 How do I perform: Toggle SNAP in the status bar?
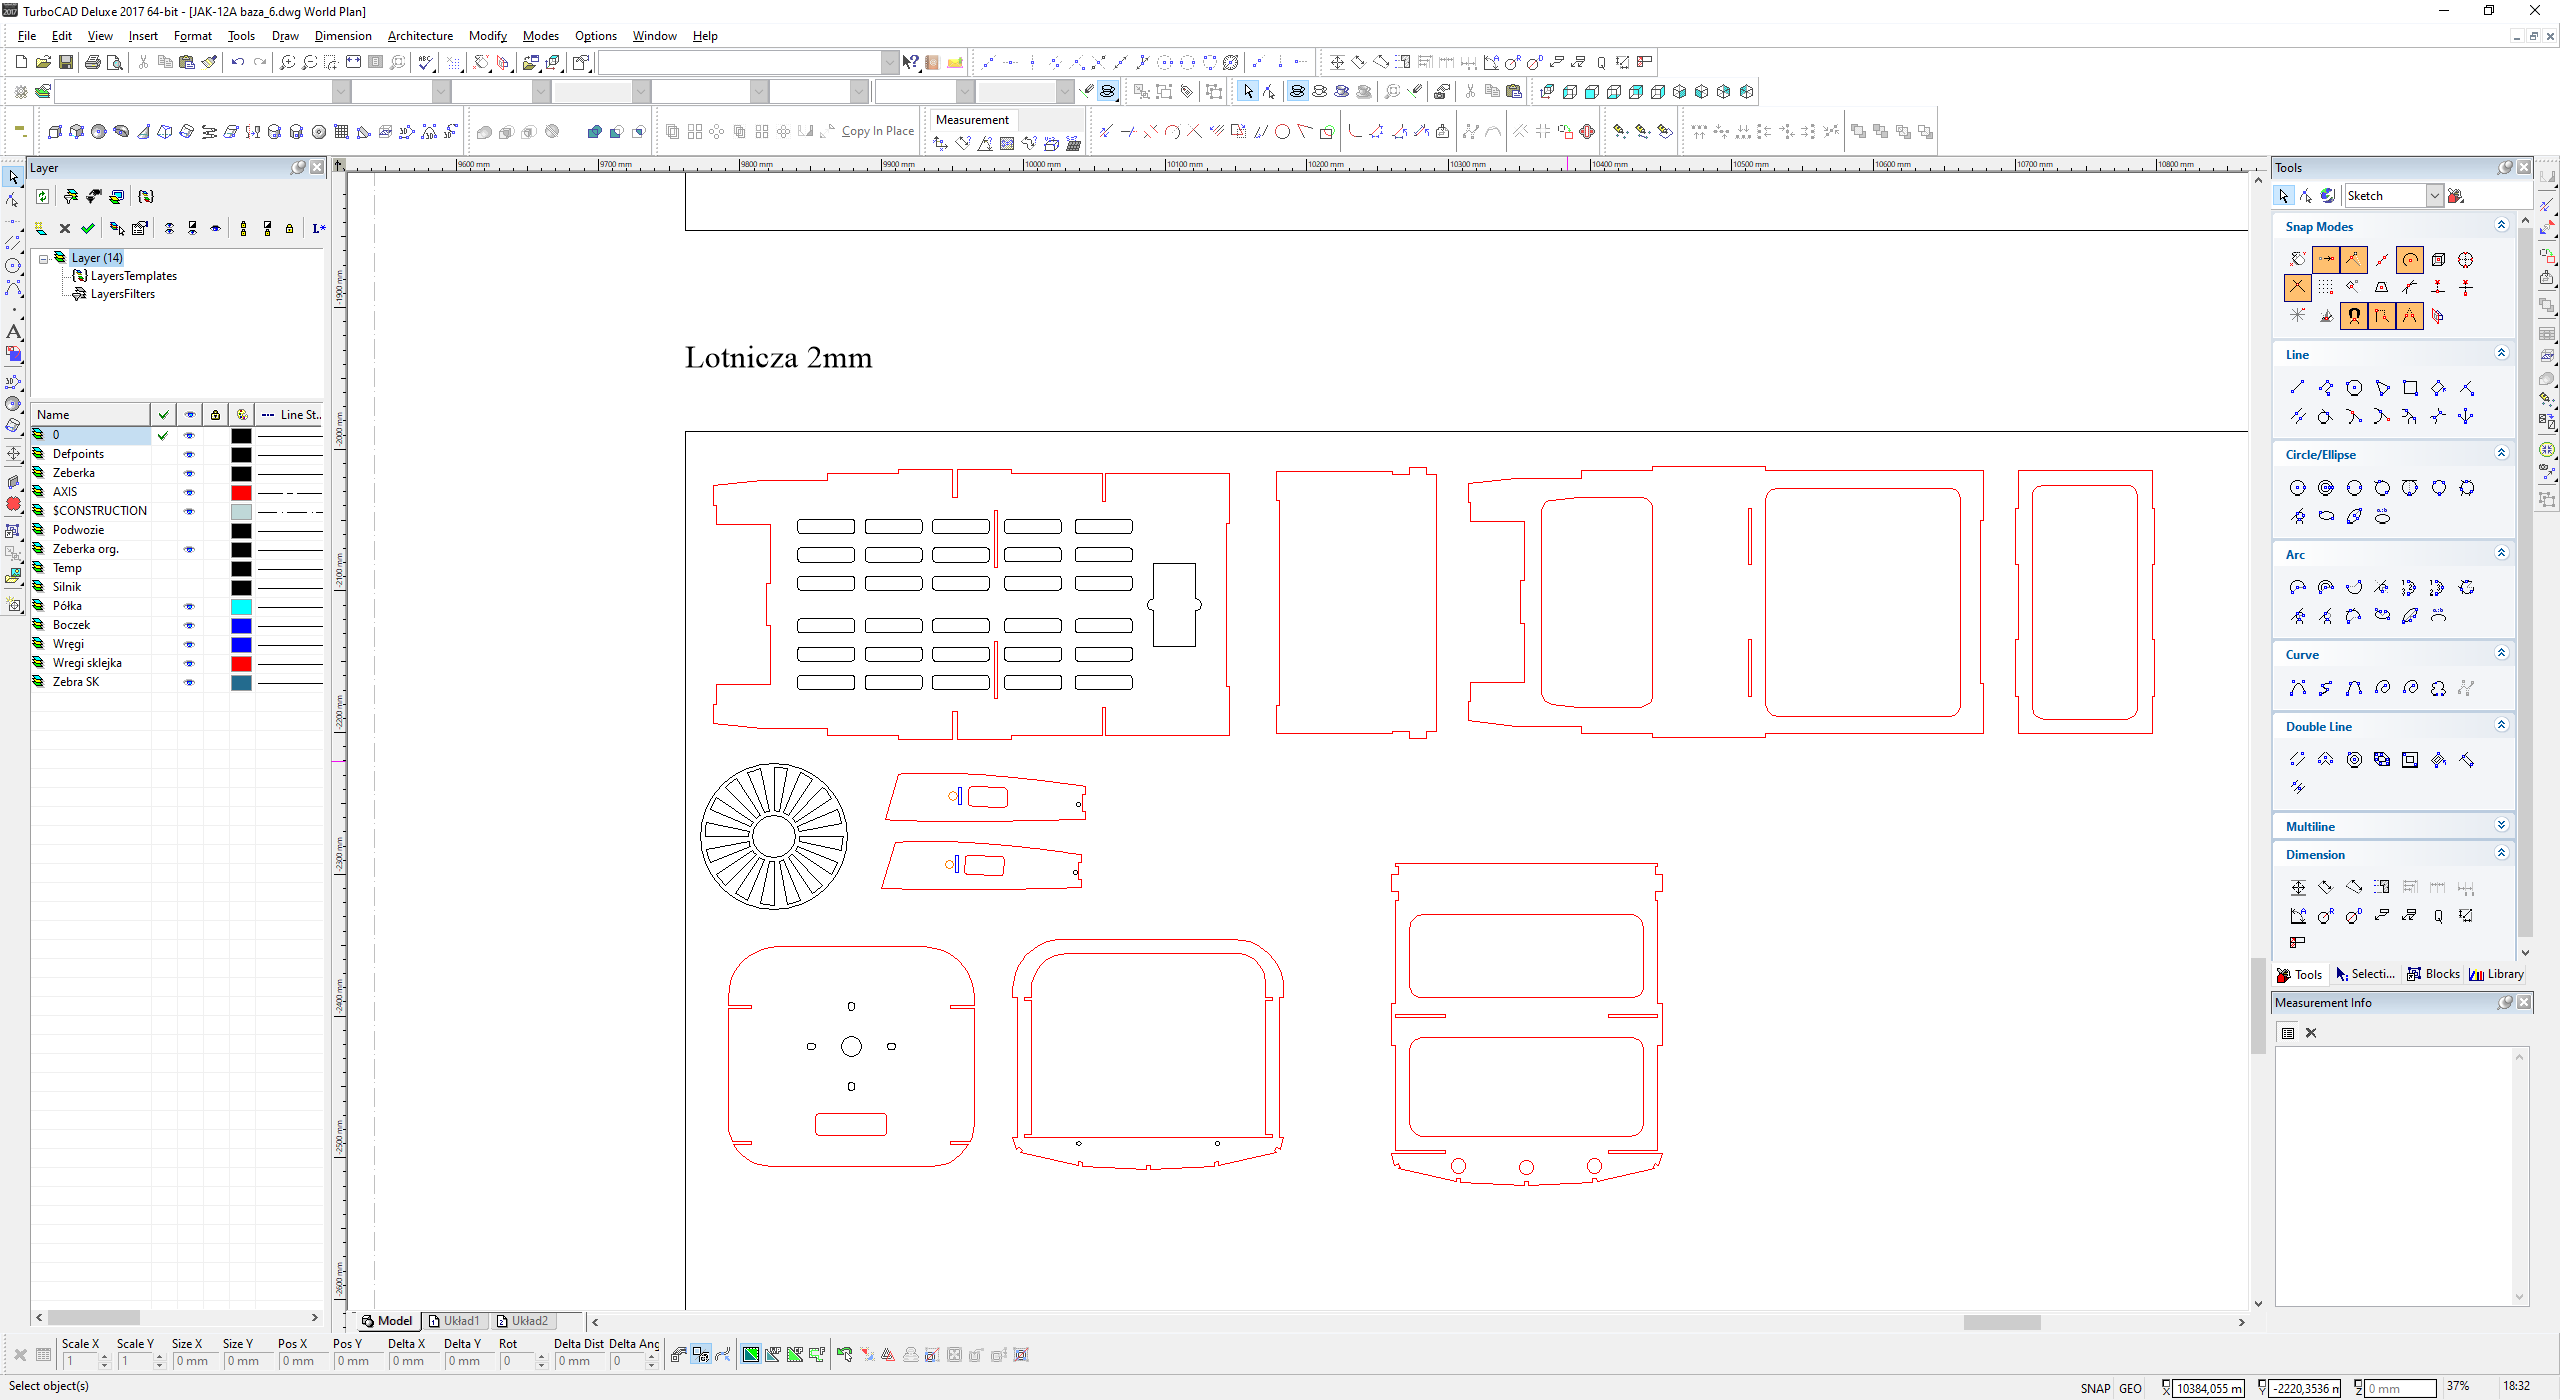click(x=2095, y=1388)
